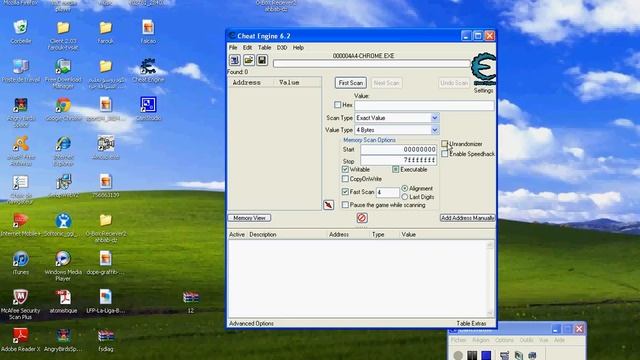This screenshot has height=360, width=640.
Task: Open Memory View
Action: tap(249, 218)
